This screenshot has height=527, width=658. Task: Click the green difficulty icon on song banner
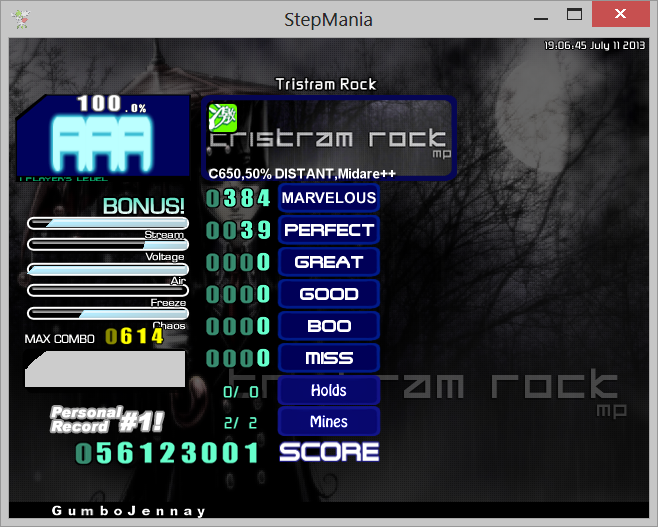[223, 118]
